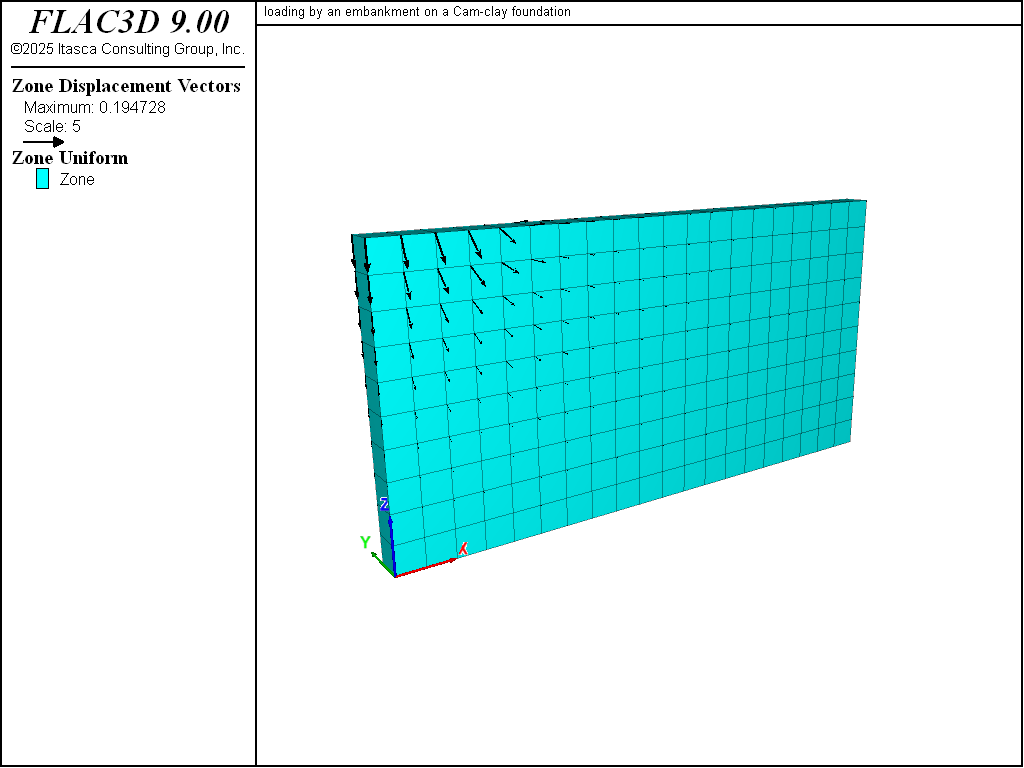Screen dimensions: 1024x768
Task: Click the legend's black scale arrow
Action: [x=44, y=142]
